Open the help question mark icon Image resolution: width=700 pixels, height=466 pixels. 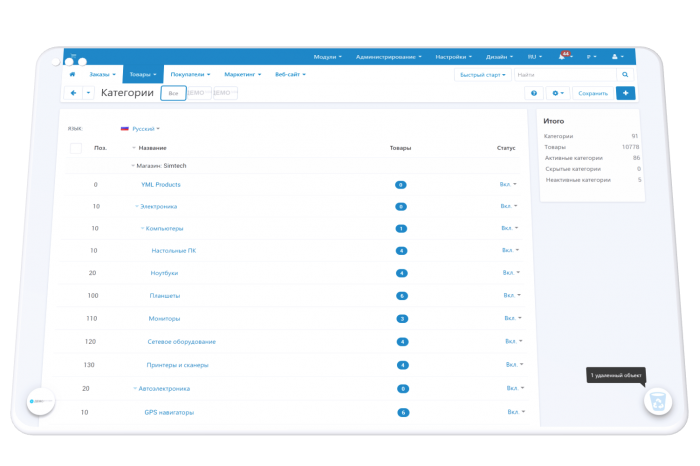click(x=533, y=93)
